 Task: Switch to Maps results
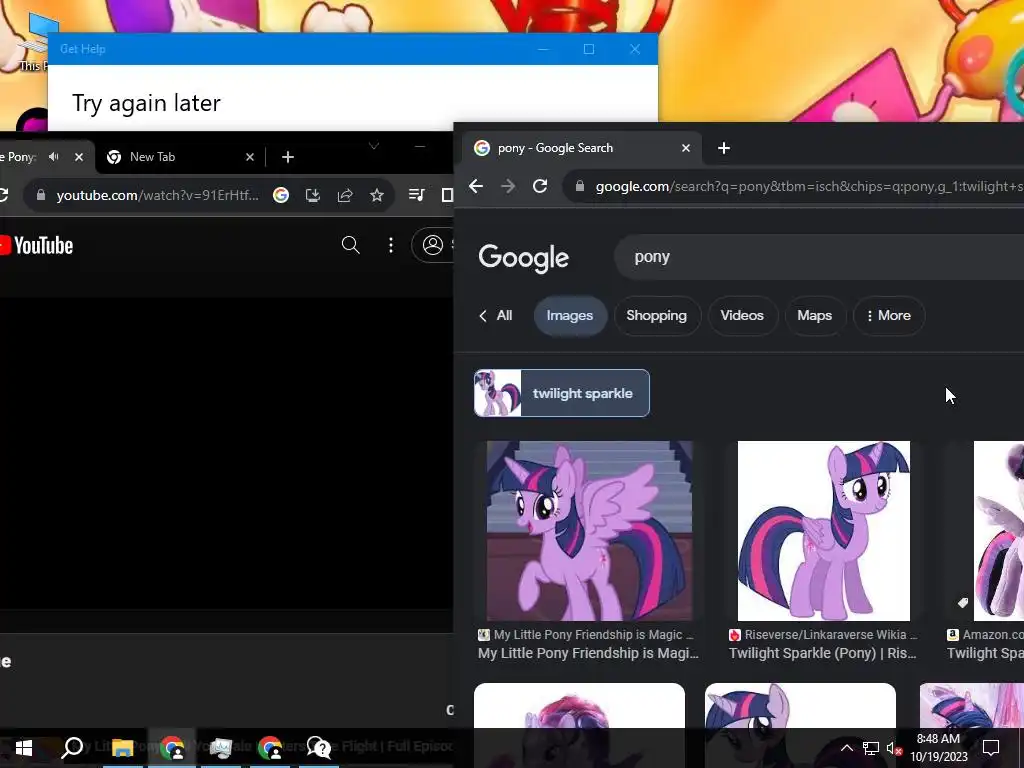point(814,315)
